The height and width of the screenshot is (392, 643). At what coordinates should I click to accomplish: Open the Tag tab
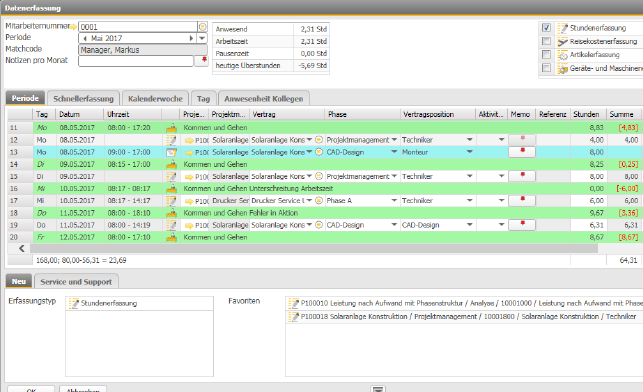pyautogui.click(x=203, y=99)
